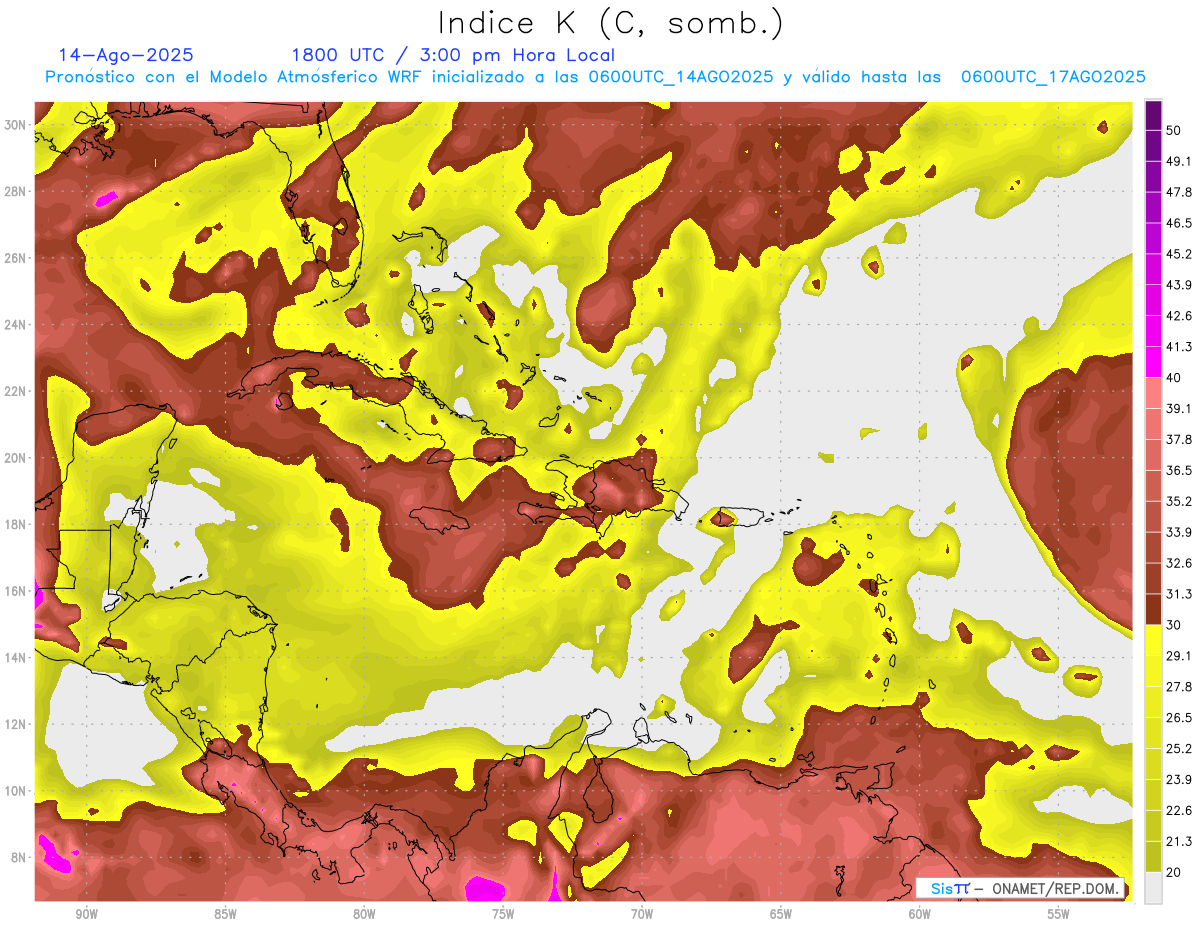Click the 20N latitude axis label
The height and width of the screenshot is (927, 1200).
click(17, 458)
